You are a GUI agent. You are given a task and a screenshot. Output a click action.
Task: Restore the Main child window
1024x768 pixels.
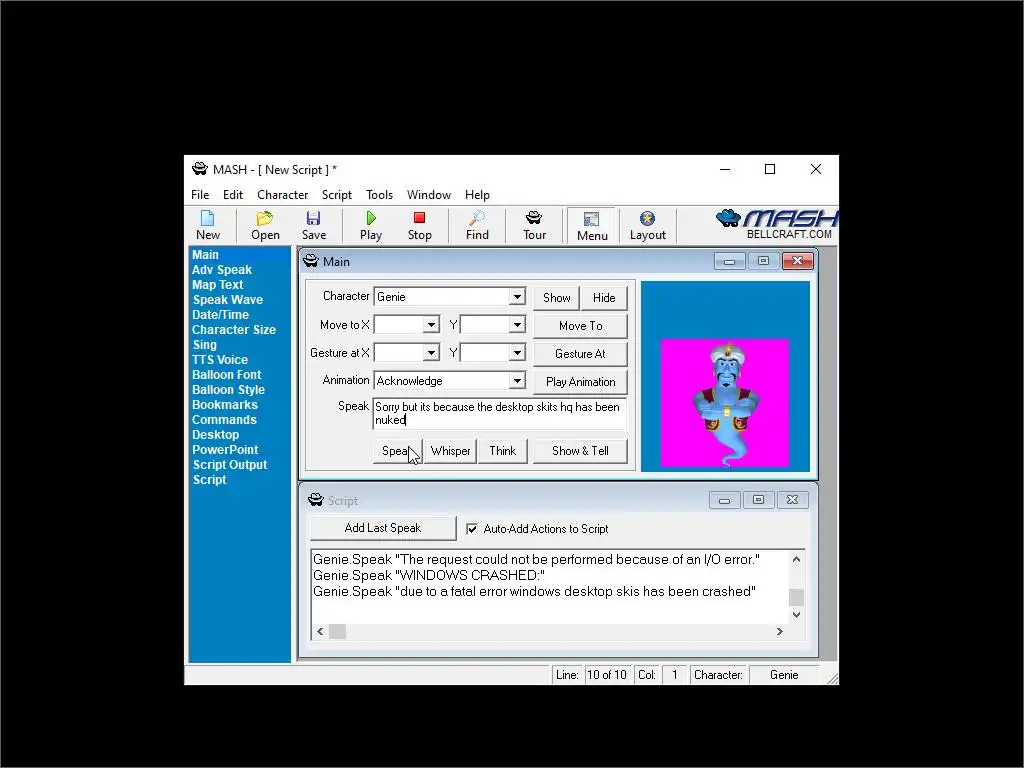click(x=763, y=261)
